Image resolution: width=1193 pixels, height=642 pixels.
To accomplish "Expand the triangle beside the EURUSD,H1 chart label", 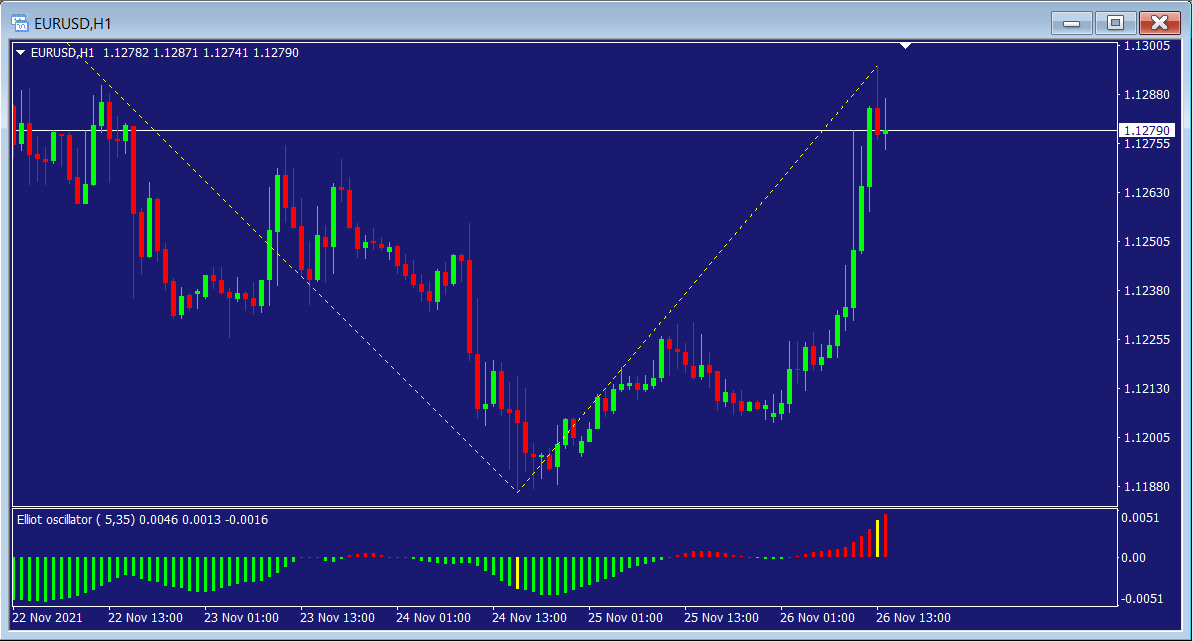I will pos(21,53).
